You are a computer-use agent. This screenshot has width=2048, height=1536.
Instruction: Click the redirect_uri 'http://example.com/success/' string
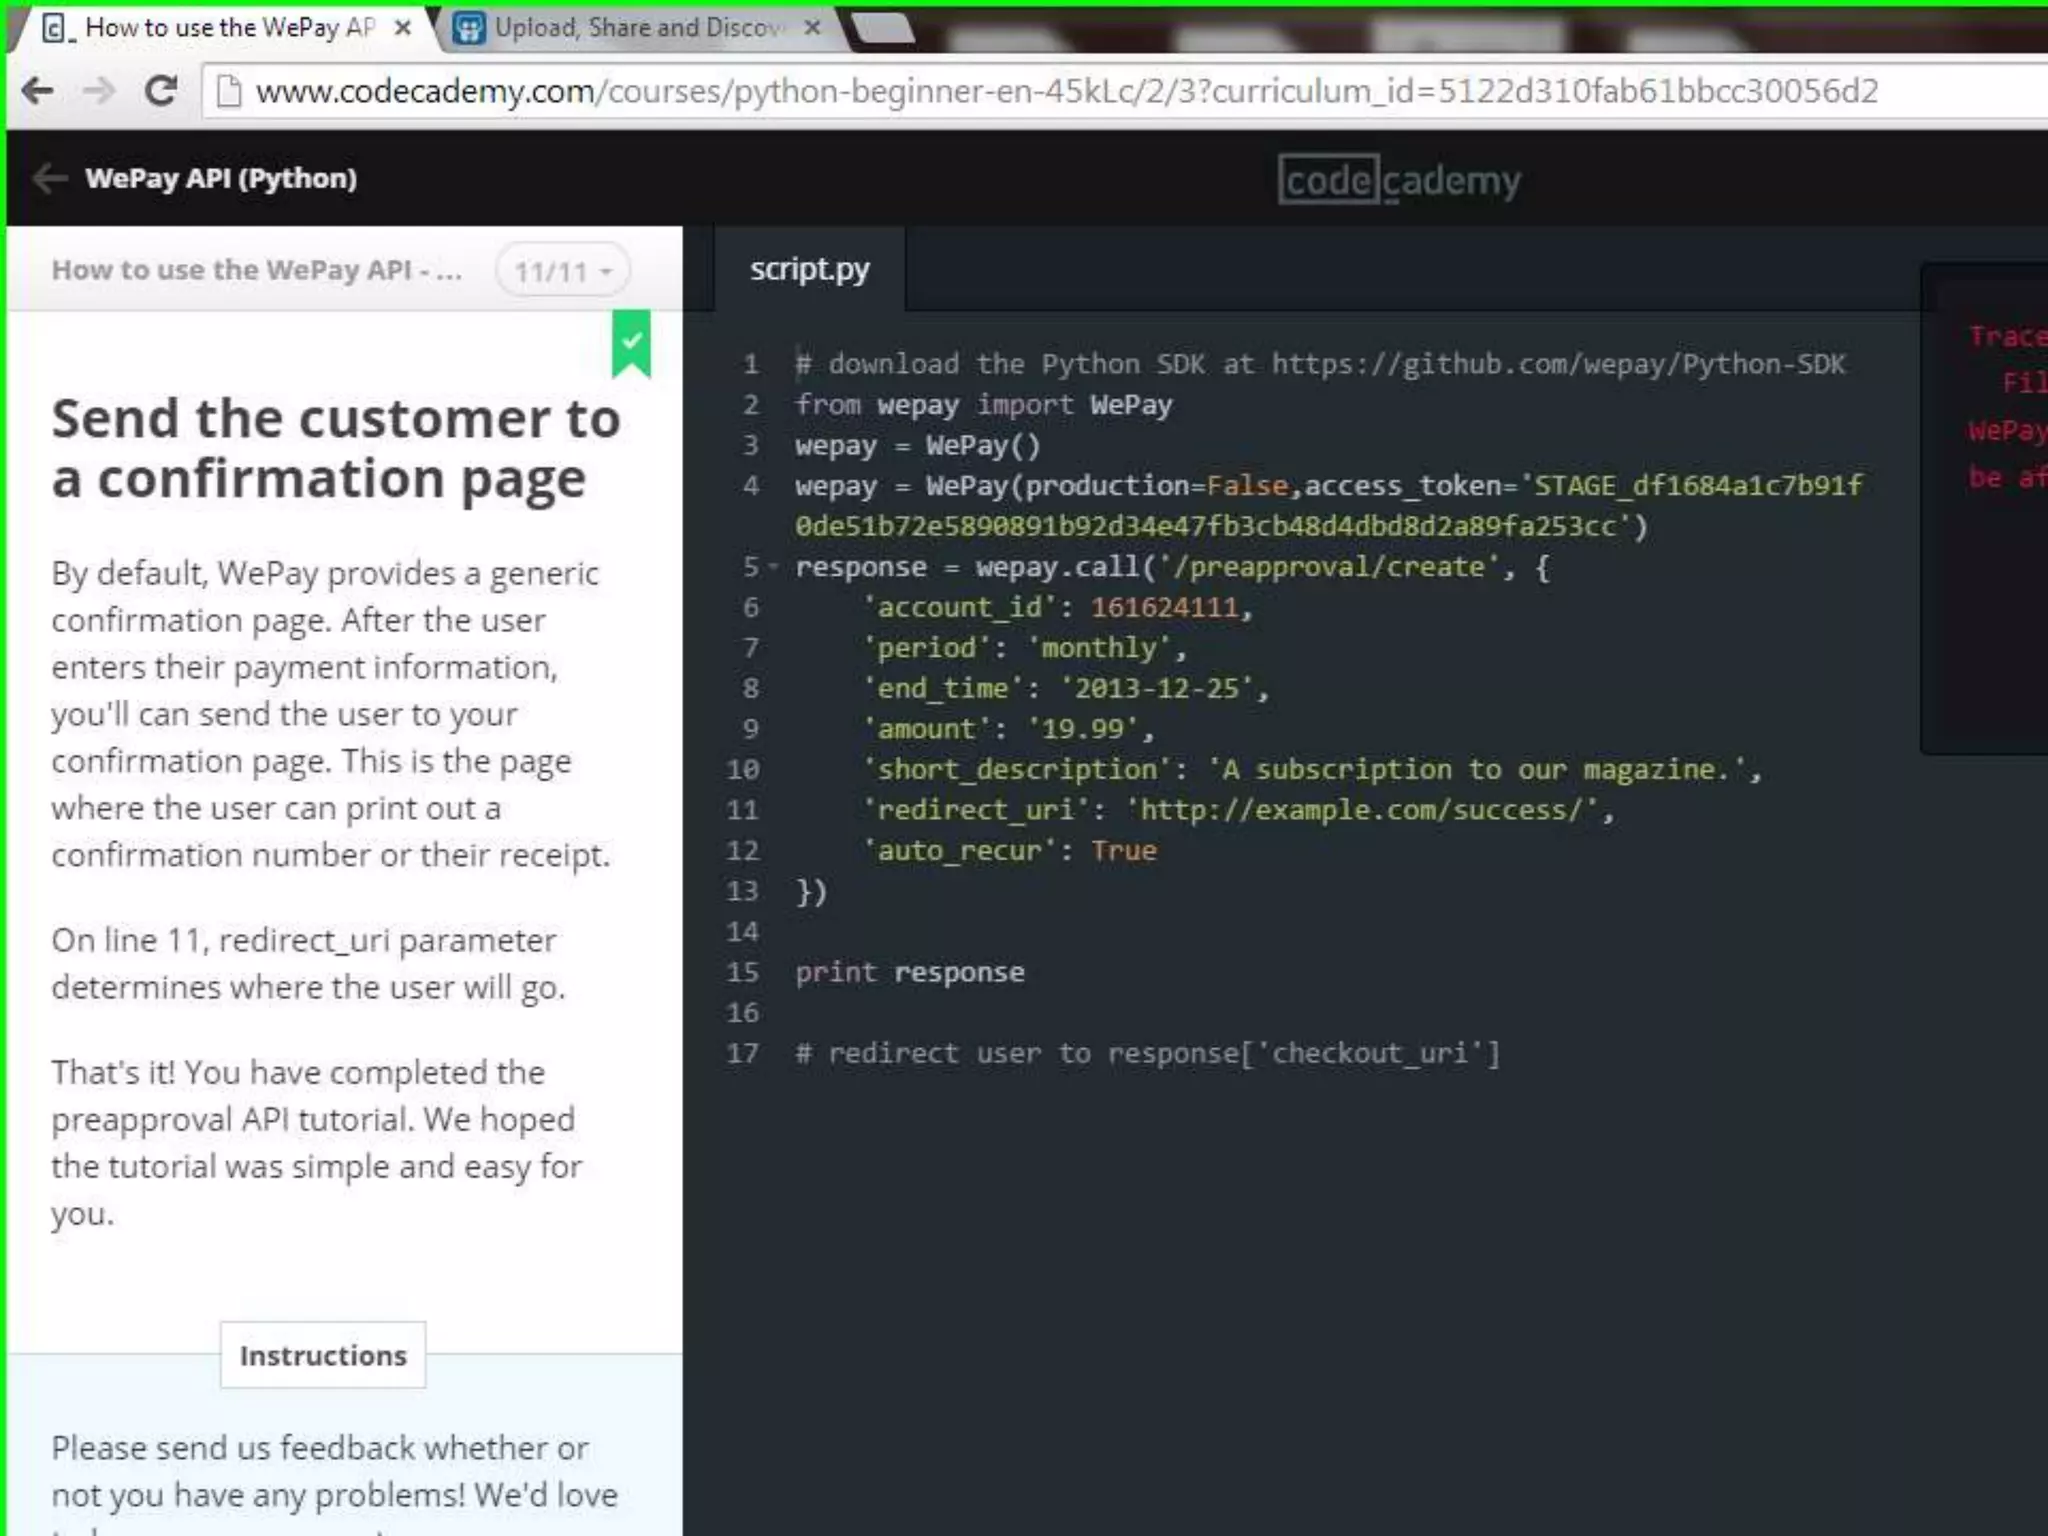tap(1362, 810)
